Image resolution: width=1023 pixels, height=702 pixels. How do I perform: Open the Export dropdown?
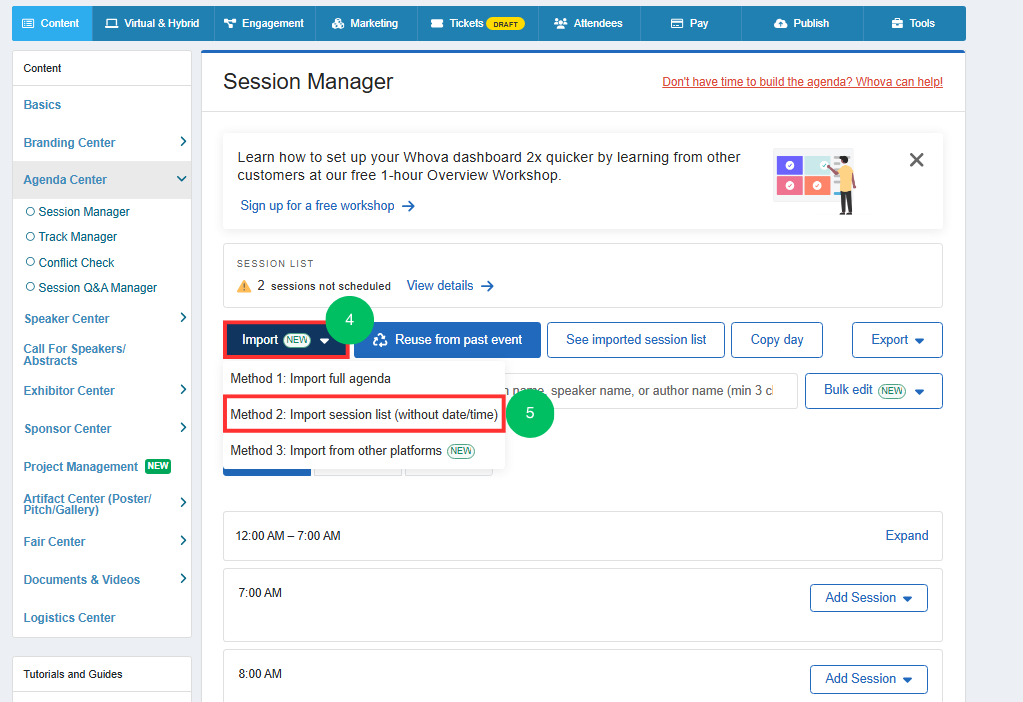pyautogui.click(x=897, y=340)
